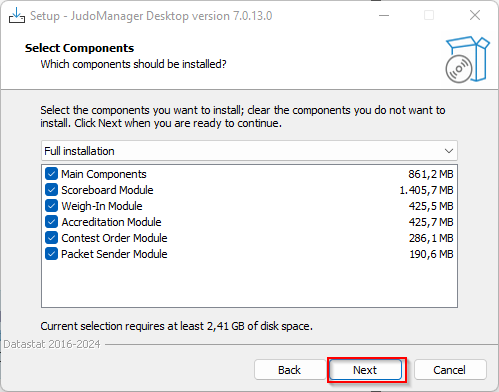
Task: Click the 425,5 MB size value
Action: (431, 206)
